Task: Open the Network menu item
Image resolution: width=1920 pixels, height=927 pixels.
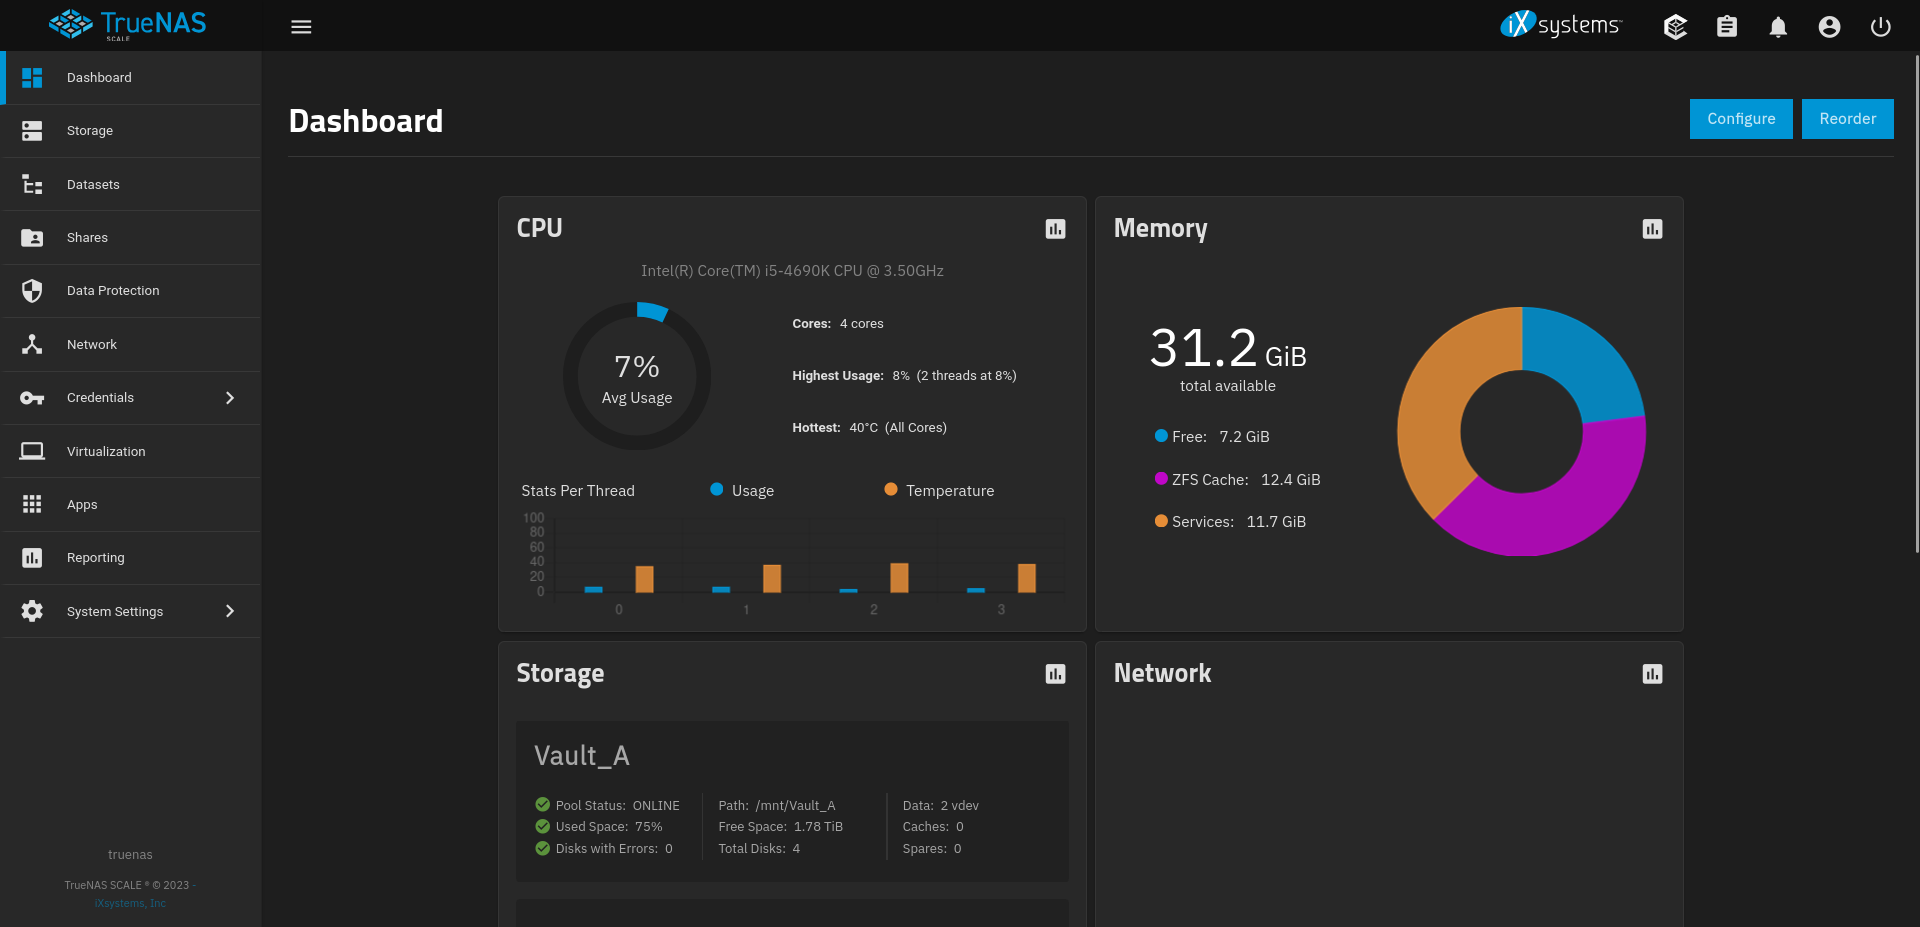Action: (132, 344)
